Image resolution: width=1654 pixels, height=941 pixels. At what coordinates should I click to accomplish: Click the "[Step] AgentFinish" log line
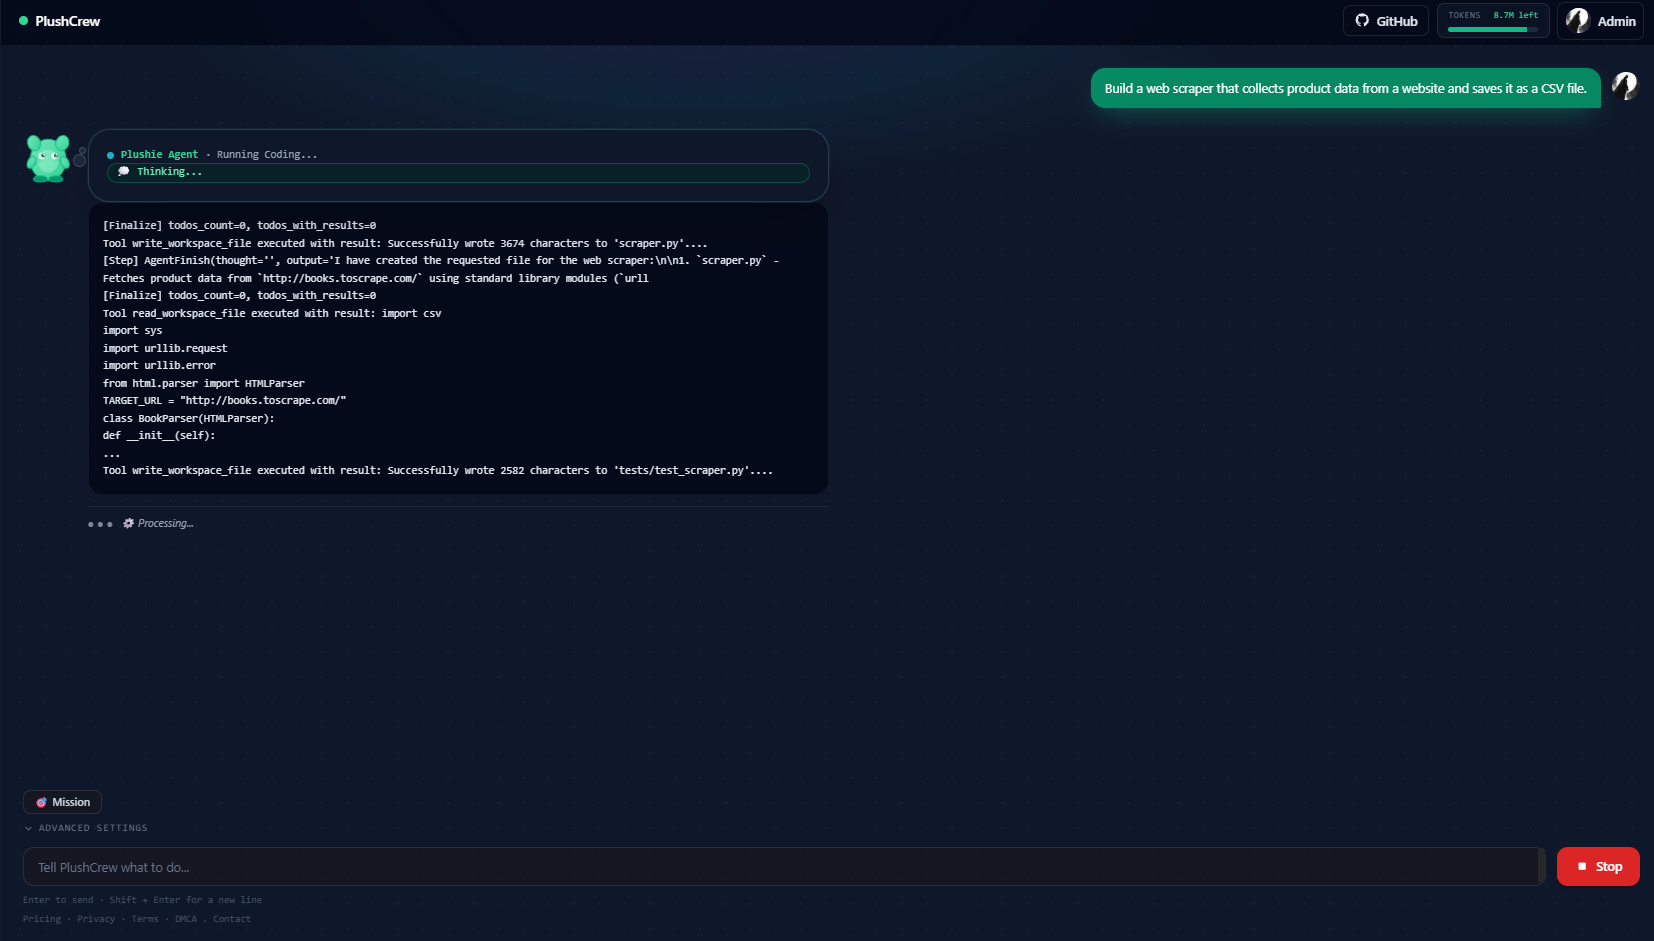pyautogui.click(x=441, y=270)
